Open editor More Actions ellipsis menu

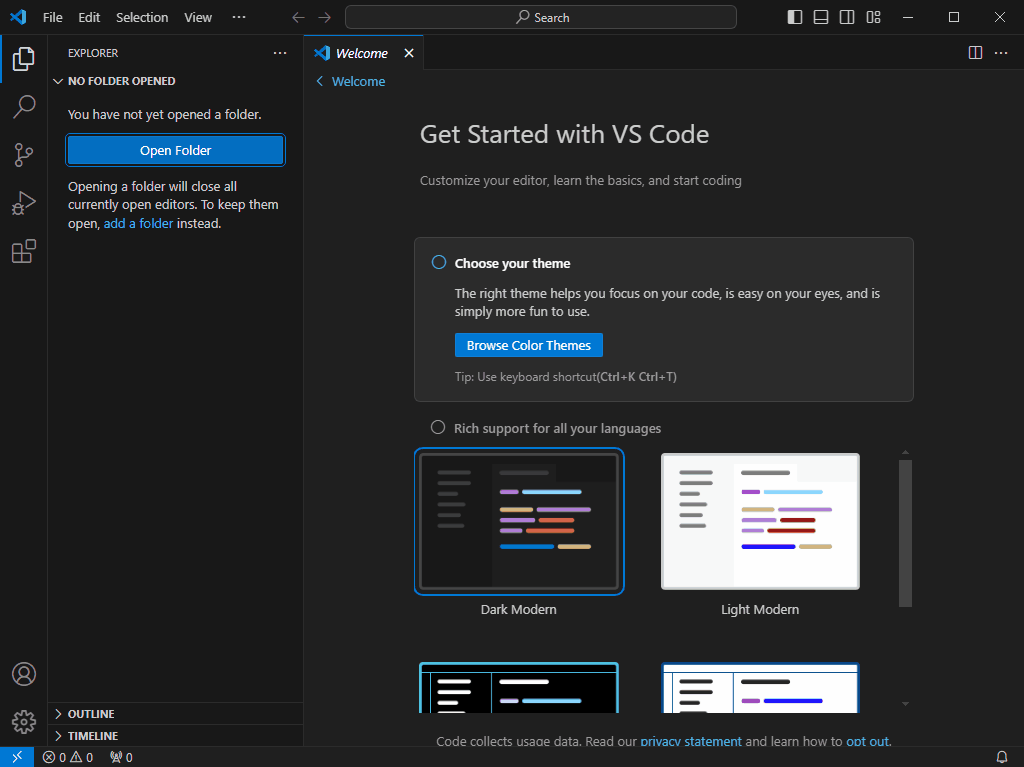1001,53
